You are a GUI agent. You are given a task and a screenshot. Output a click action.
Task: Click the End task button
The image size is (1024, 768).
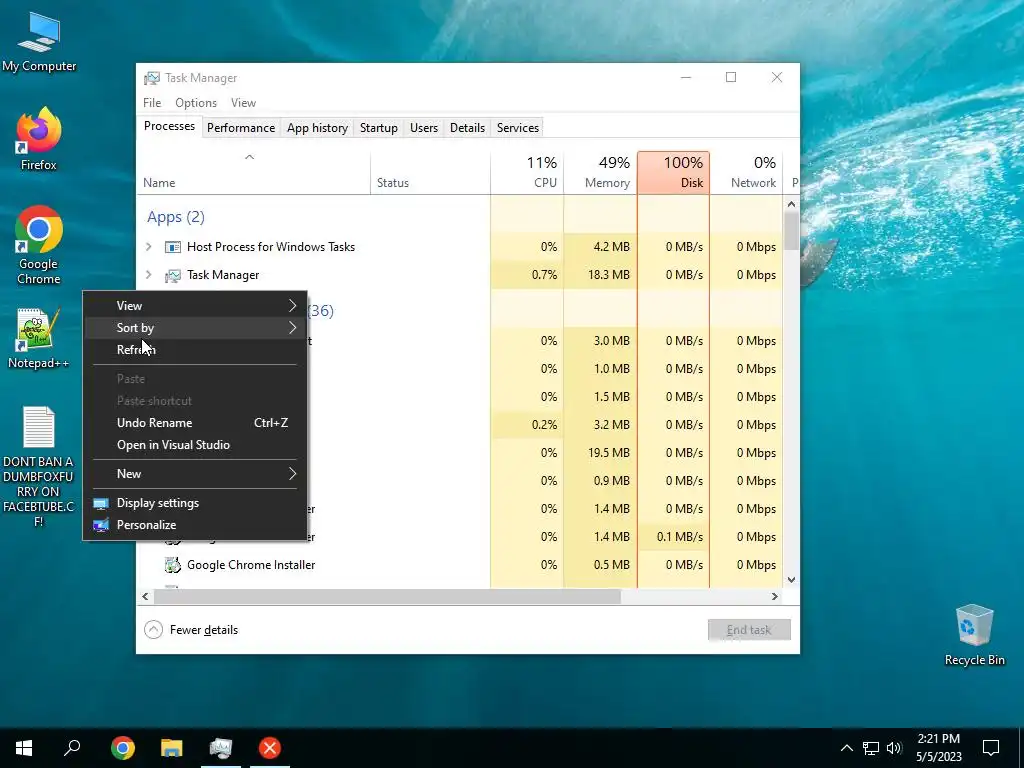tap(749, 630)
